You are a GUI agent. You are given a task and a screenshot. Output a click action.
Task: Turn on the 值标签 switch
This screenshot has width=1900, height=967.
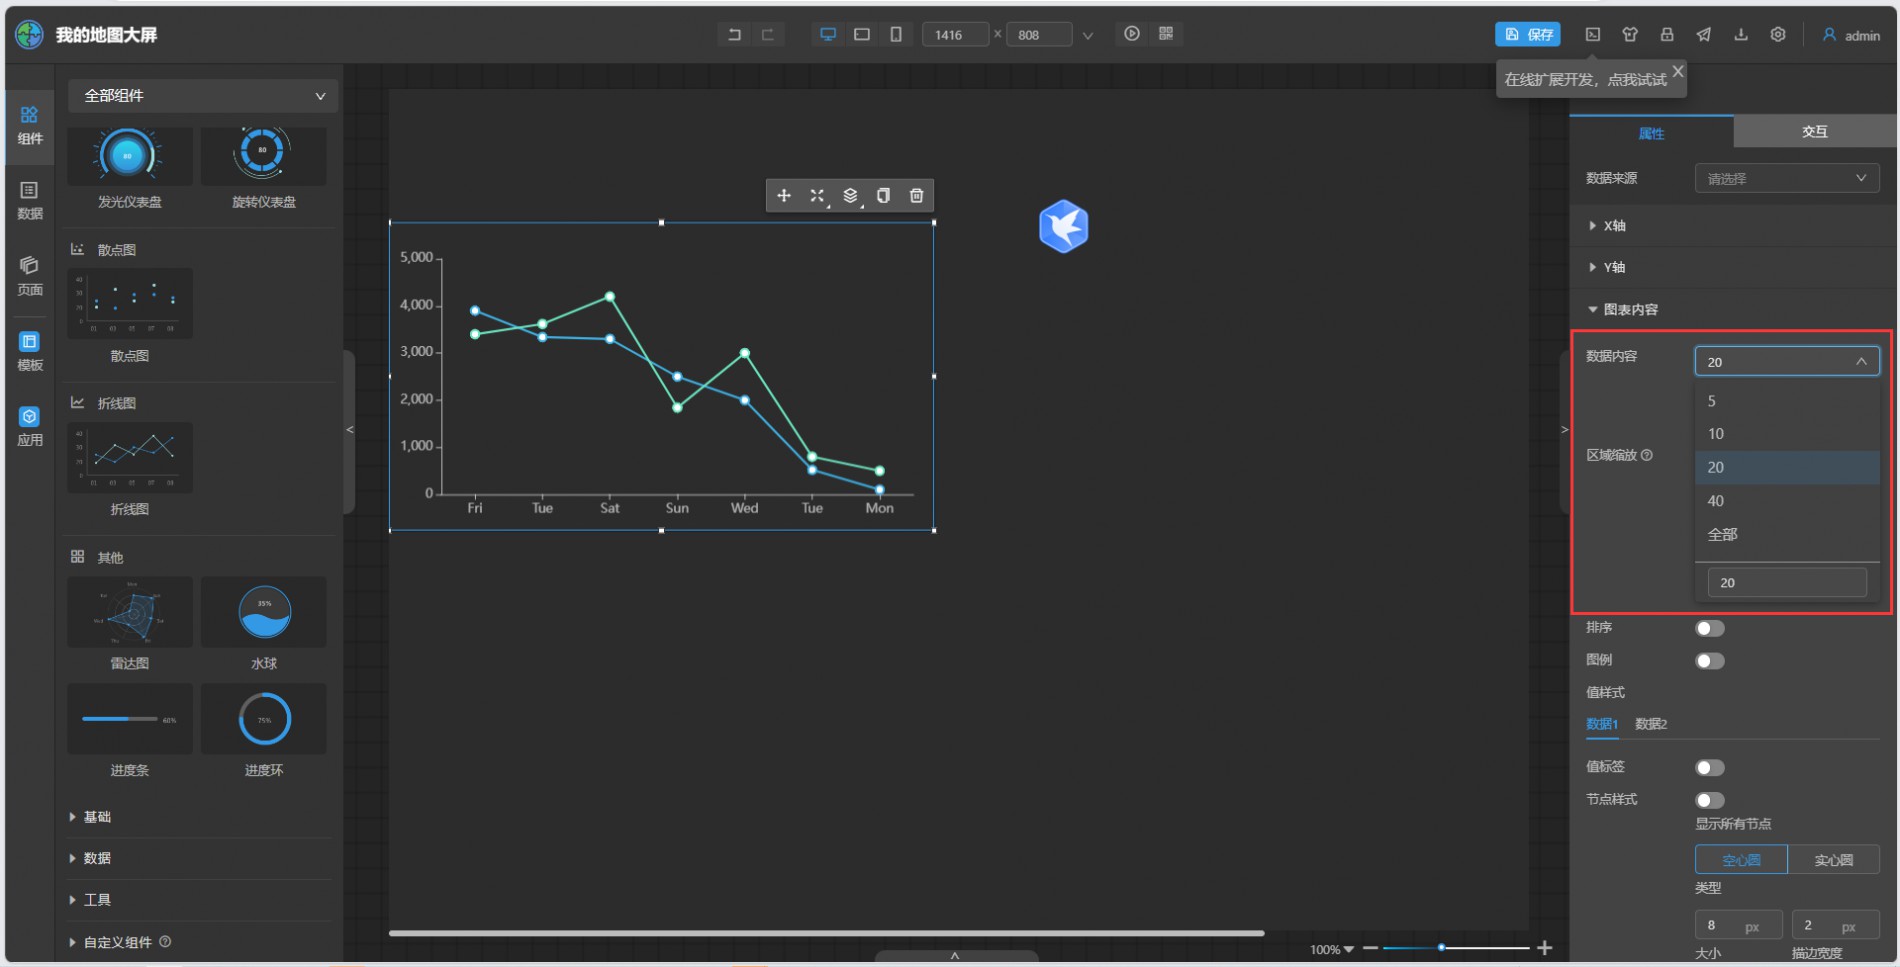point(1709,768)
